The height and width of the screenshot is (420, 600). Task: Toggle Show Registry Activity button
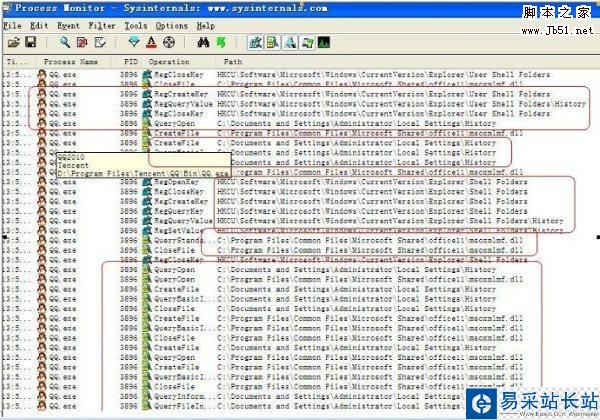click(255, 42)
